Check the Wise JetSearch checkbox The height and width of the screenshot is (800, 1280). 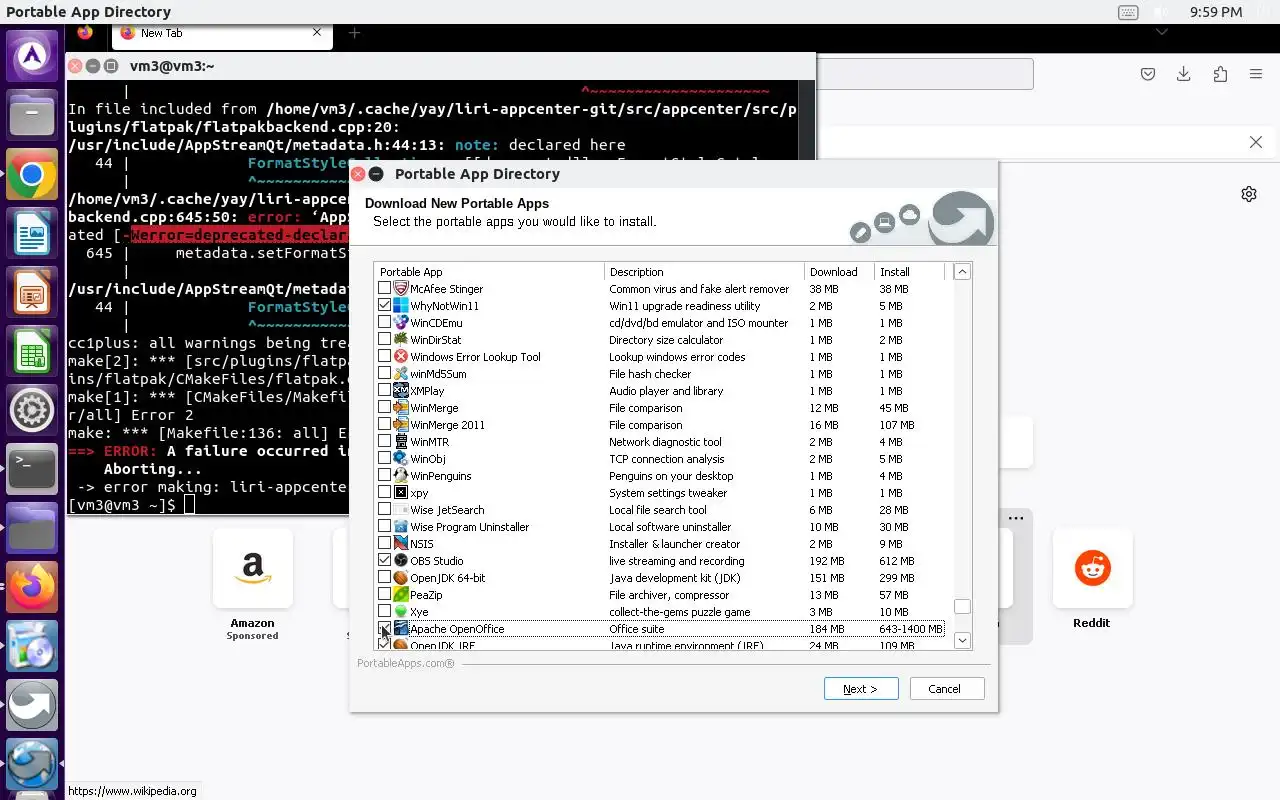[384, 510]
